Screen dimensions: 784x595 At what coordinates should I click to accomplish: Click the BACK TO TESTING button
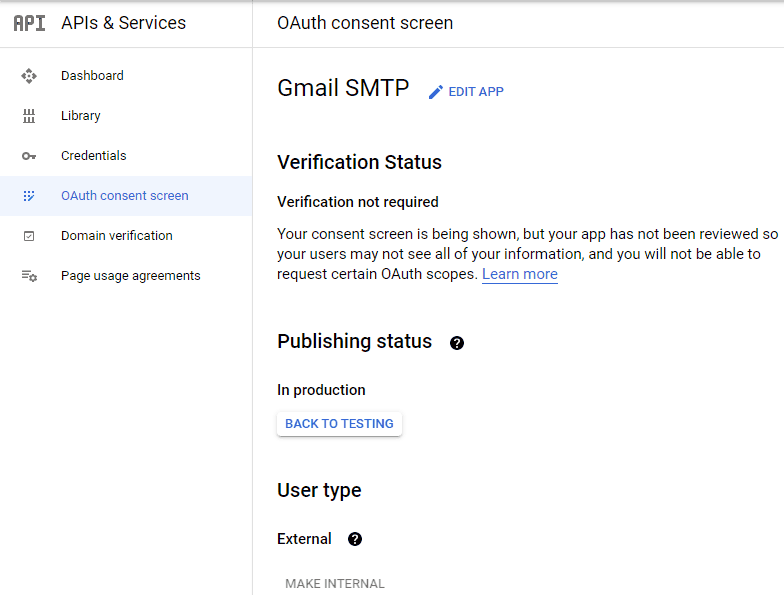tap(340, 424)
